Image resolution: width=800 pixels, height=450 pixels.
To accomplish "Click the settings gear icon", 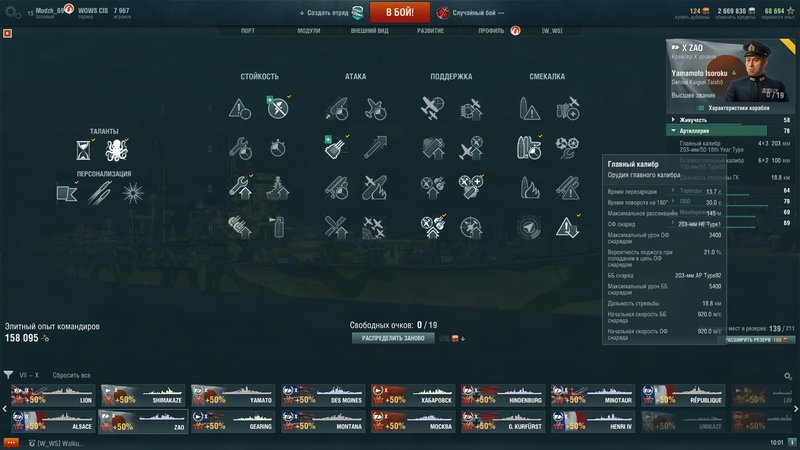I will (x=12, y=12).
